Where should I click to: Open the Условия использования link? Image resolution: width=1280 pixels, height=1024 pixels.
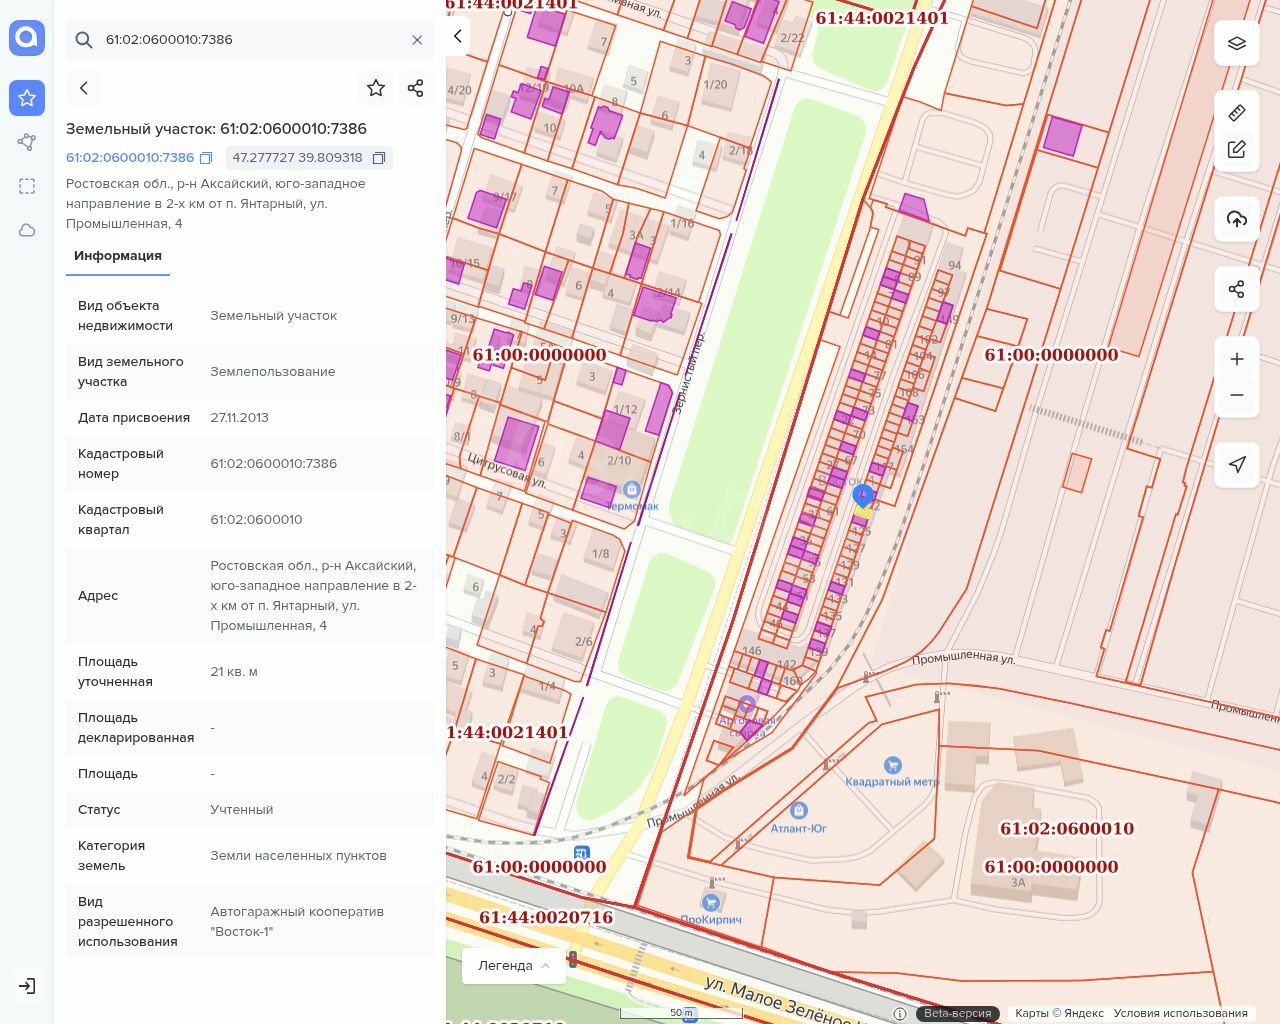[1180, 1013]
